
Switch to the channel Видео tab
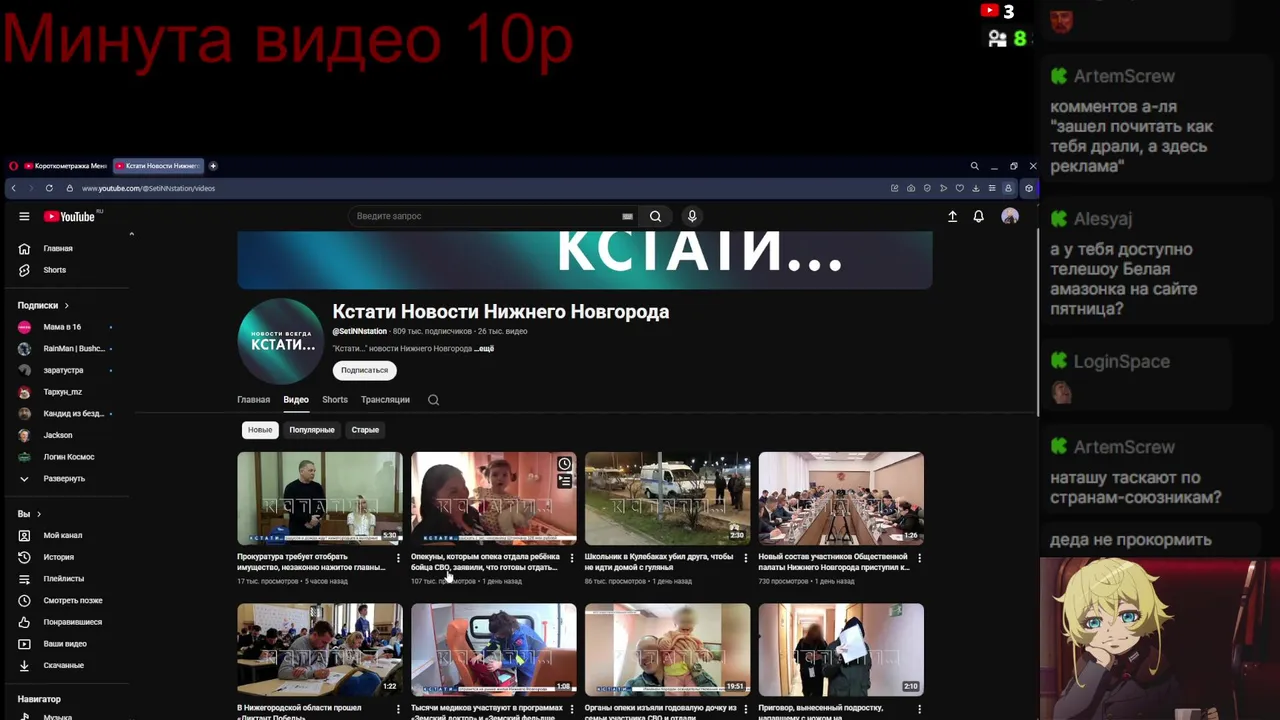click(296, 400)
